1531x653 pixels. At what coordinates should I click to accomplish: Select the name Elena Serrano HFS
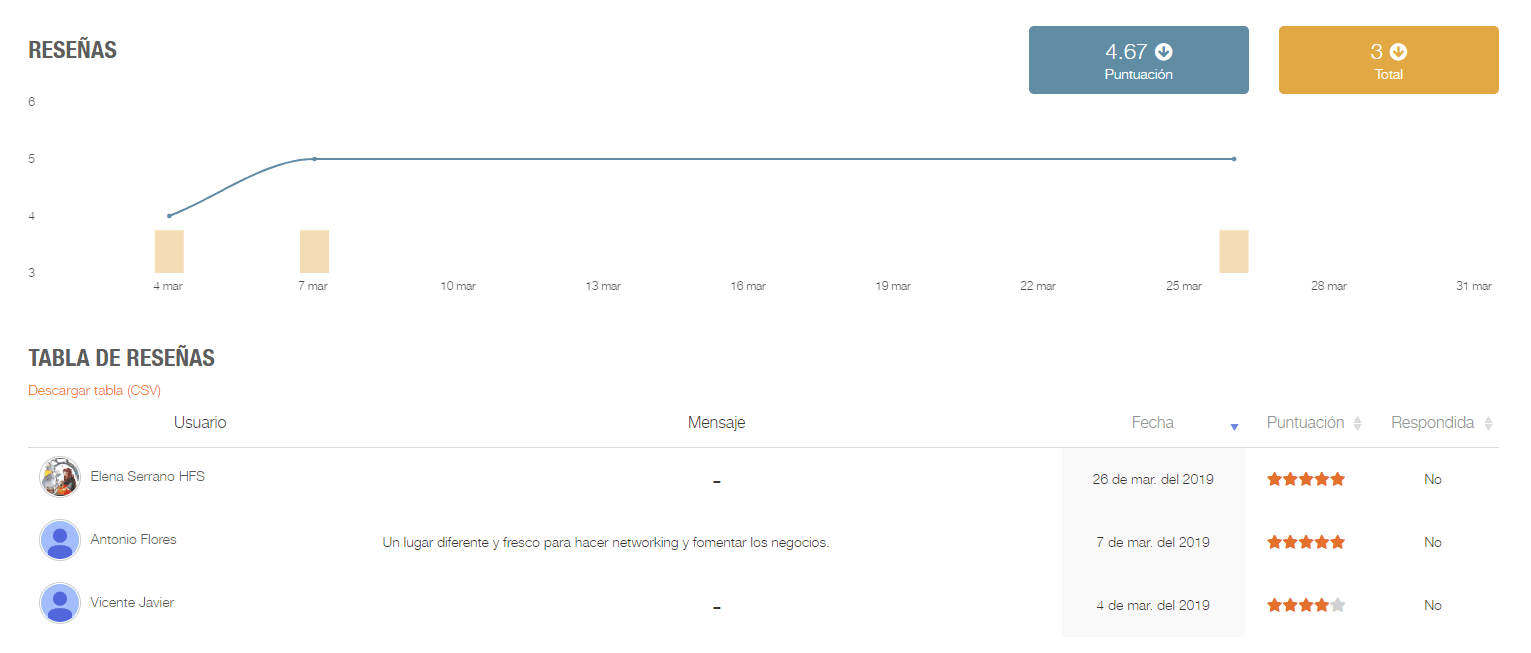click(x=147, y=476)
